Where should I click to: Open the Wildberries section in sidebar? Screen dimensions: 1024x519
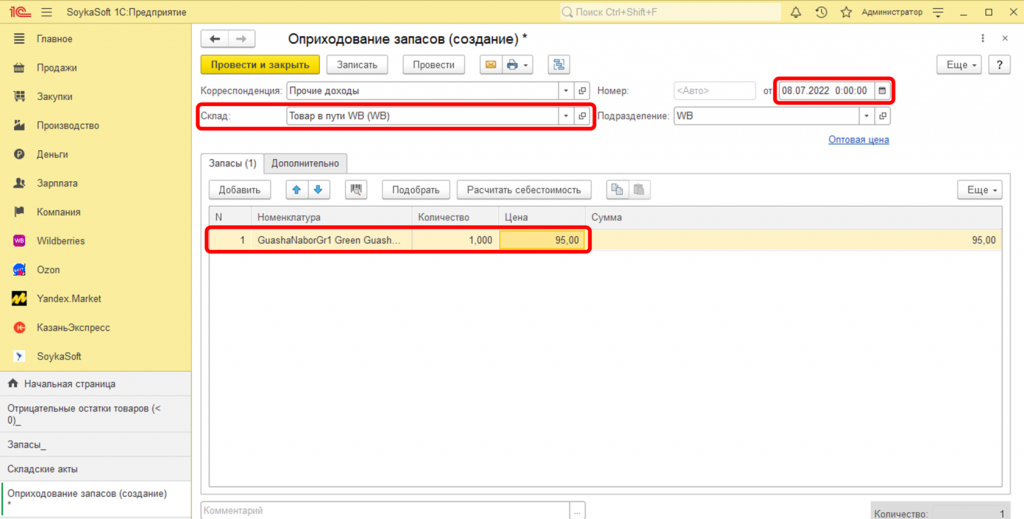pyautogui.click(x=62, y=241)
